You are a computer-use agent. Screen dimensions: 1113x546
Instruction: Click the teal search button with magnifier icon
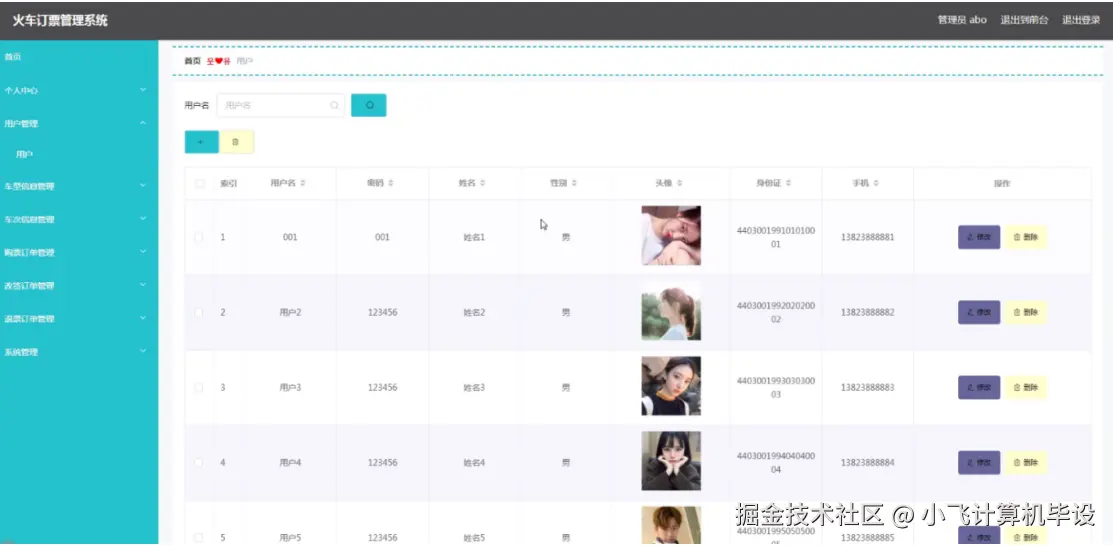pos(368,105)
